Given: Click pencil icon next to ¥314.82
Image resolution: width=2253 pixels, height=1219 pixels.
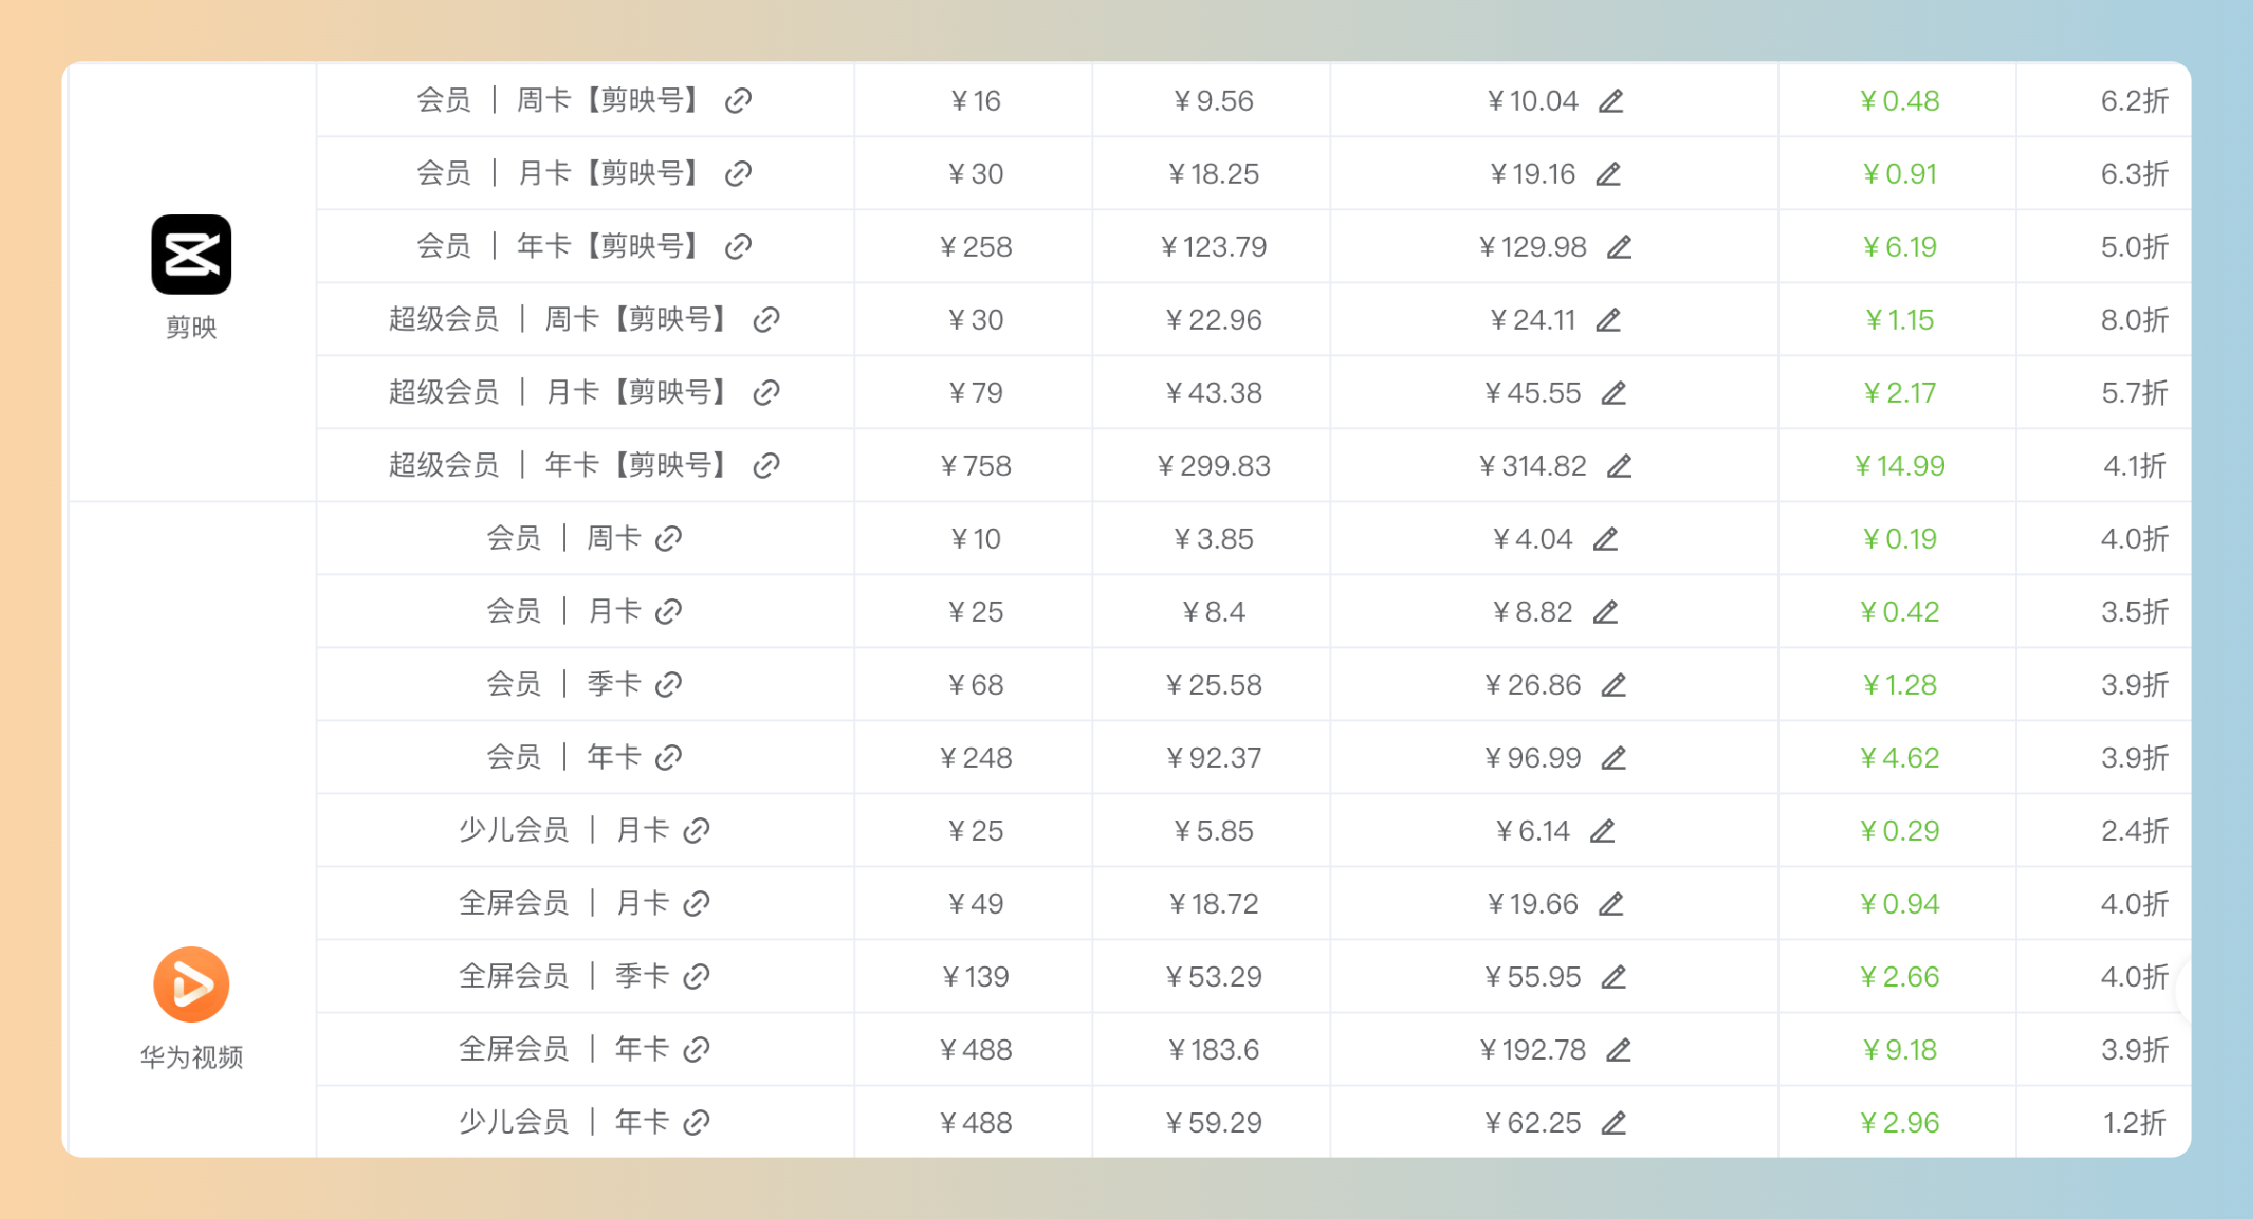Looking at the screenshot, I should click(x=1618, y=466).
